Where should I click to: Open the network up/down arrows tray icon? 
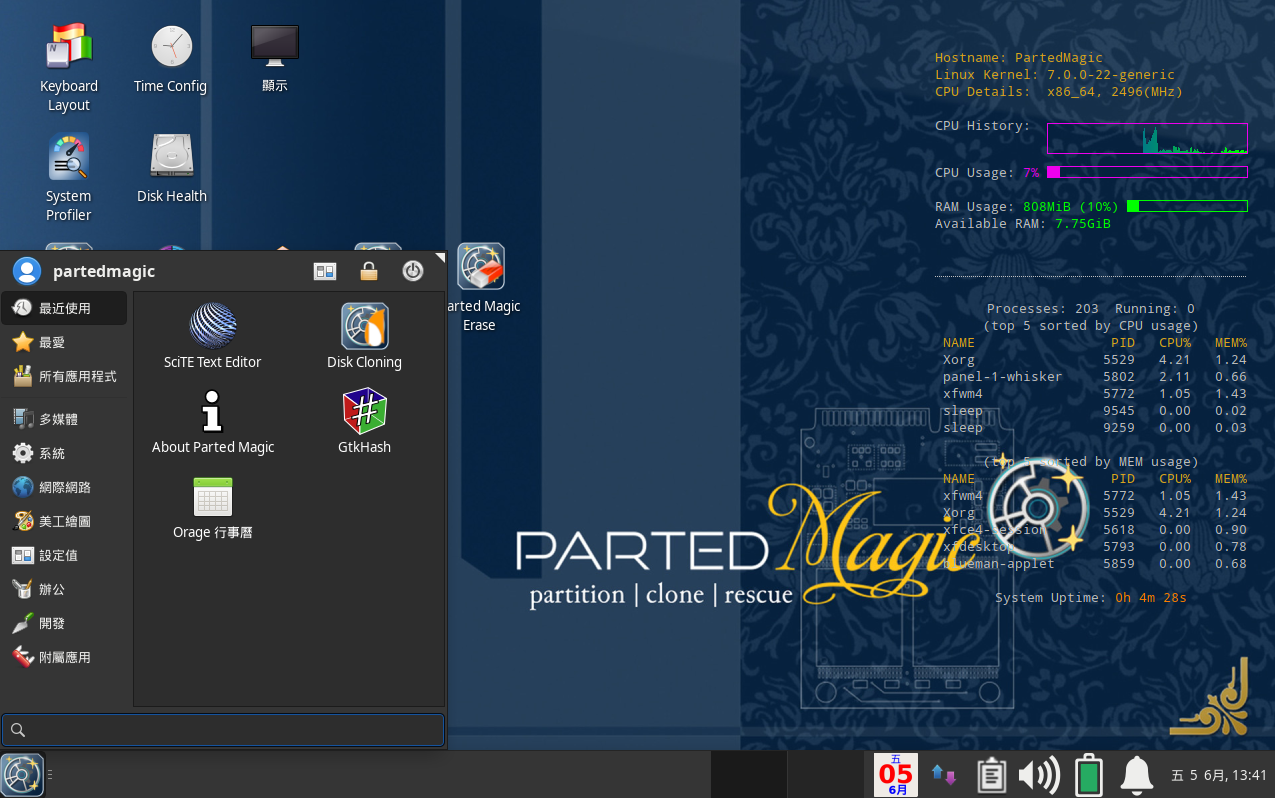[943, 775]
